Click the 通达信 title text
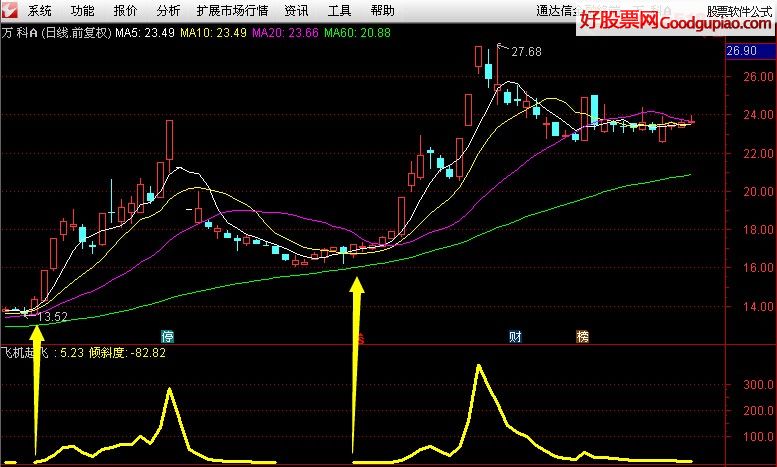Image resolution: width=777 pixels, height=467 pixels. 554,11
